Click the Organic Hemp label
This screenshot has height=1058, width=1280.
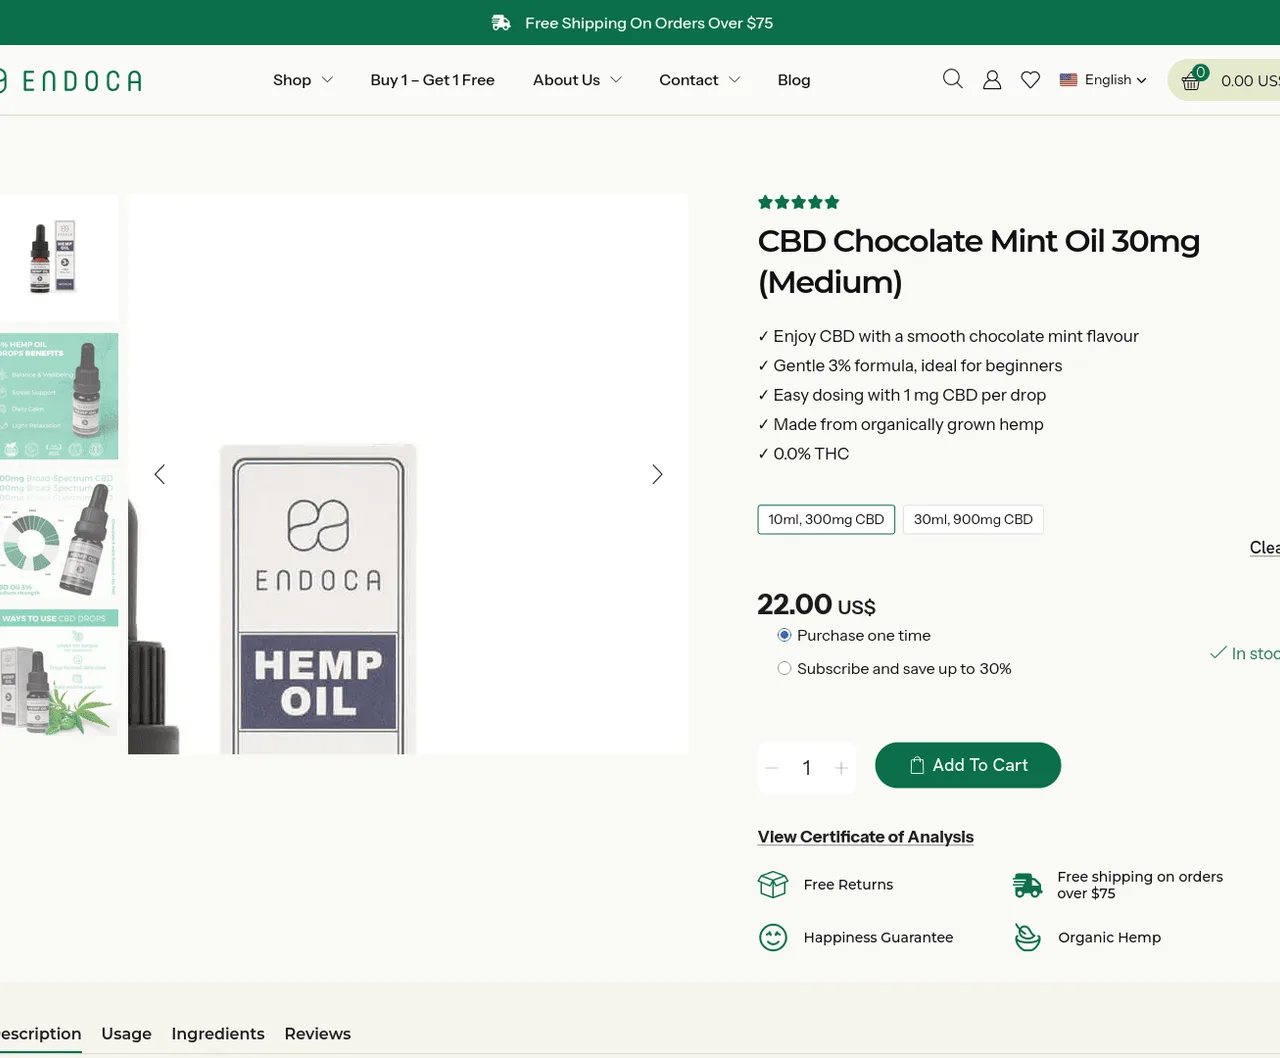click(x=1109, y=937)
